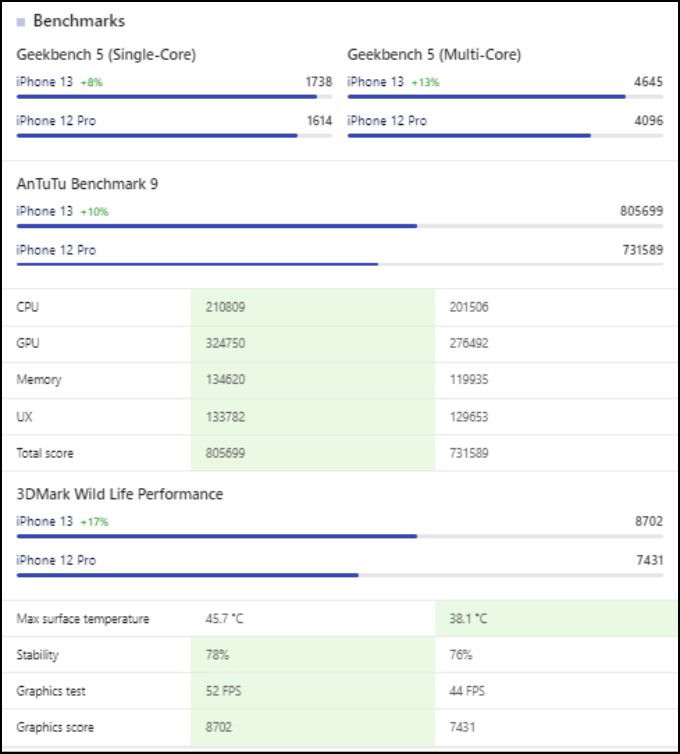
Task: Click the CPU row label
Action: point(27,307)
